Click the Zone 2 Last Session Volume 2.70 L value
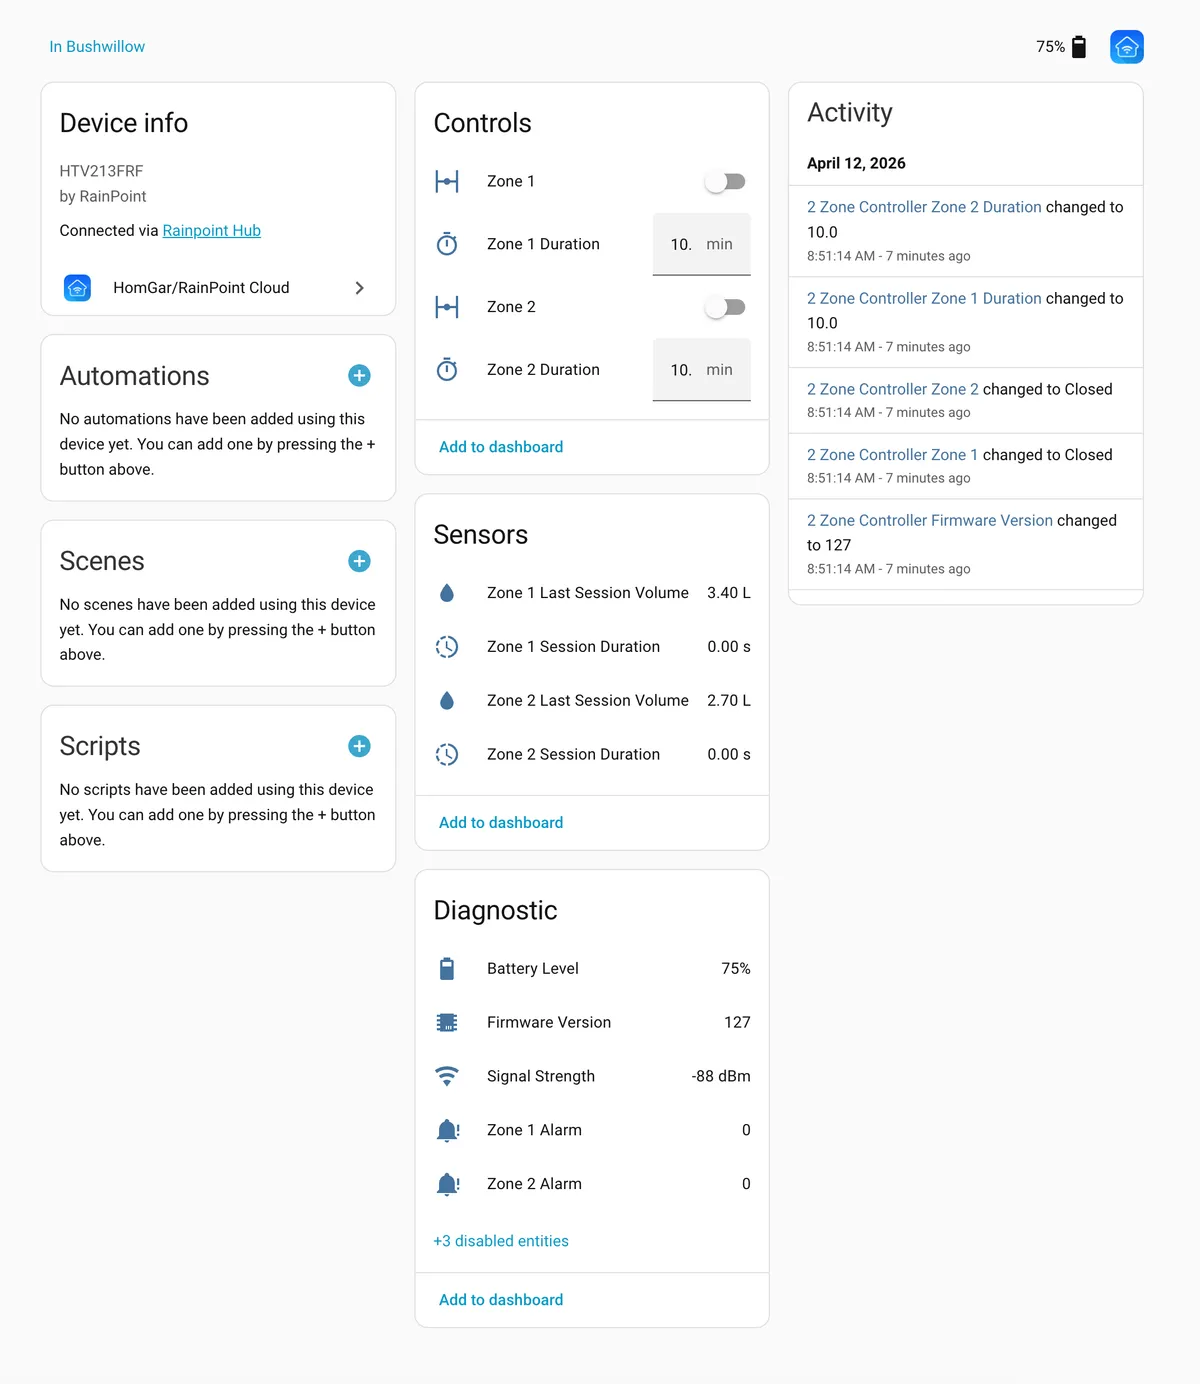This screenshot has width=1200, height=1384. pyautogui.click(x=729, y=701)
